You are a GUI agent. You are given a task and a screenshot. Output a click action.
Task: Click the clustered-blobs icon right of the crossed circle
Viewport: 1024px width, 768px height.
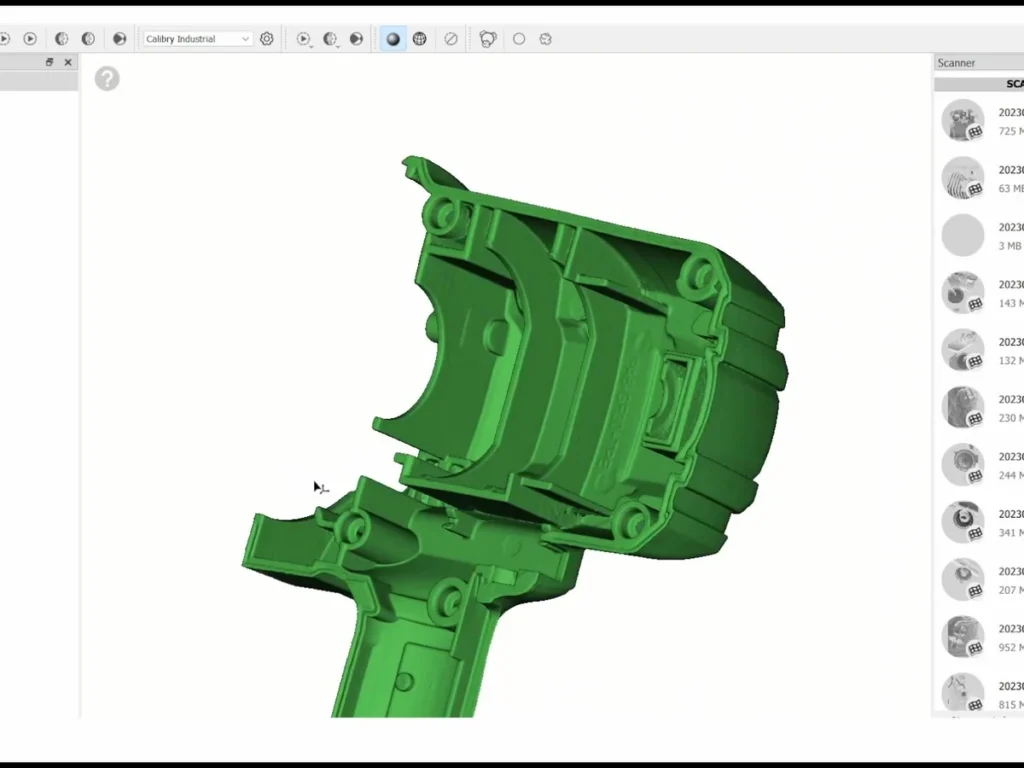[x=488, y=39]
